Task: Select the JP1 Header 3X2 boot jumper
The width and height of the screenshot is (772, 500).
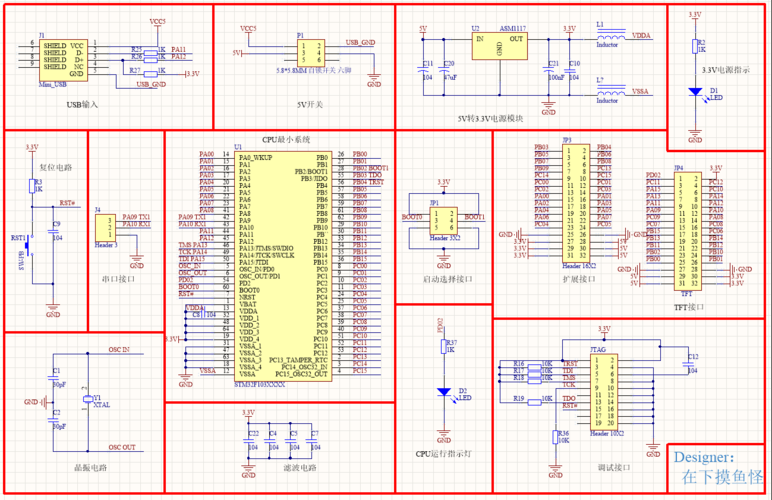Action: 444,221
